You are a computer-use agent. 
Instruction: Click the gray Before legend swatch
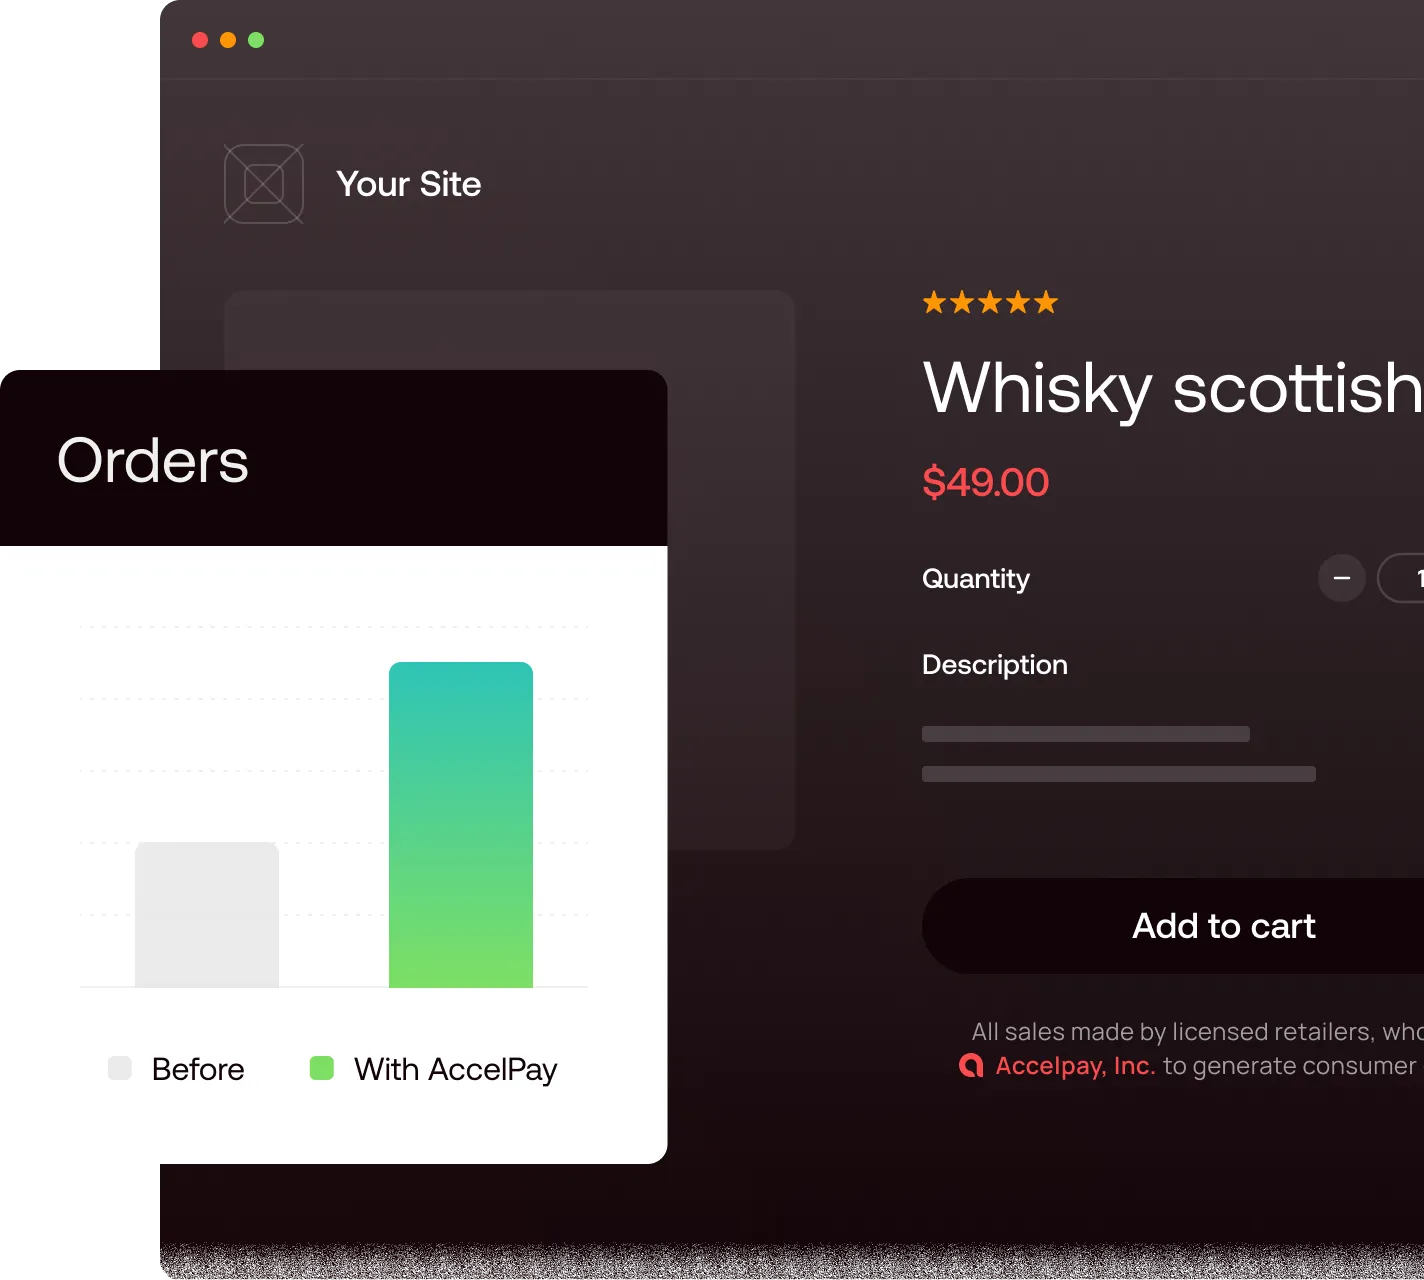(x=120, y=1068)
